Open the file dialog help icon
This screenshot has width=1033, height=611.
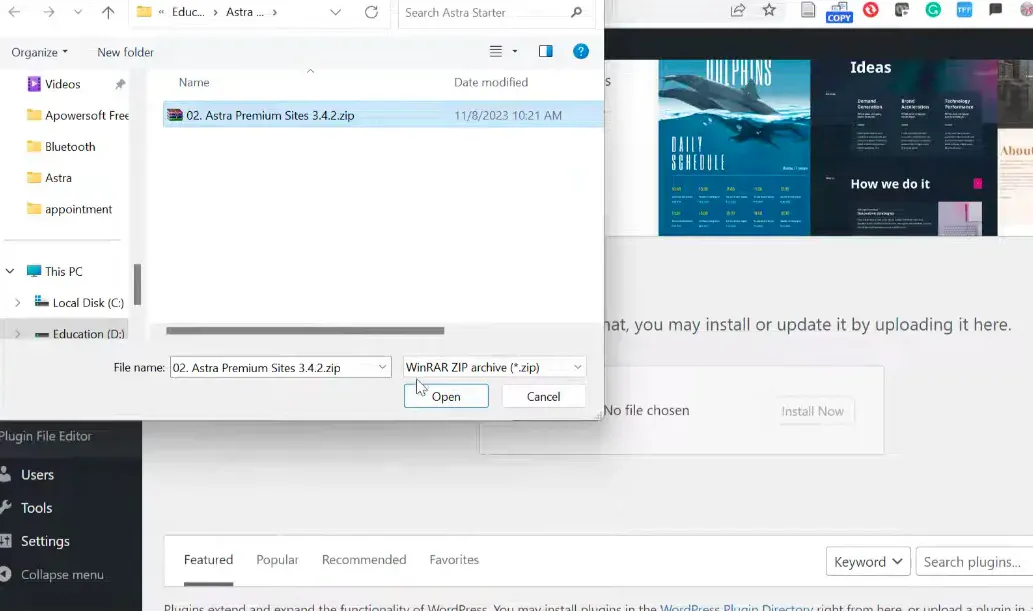click(580, 51)
